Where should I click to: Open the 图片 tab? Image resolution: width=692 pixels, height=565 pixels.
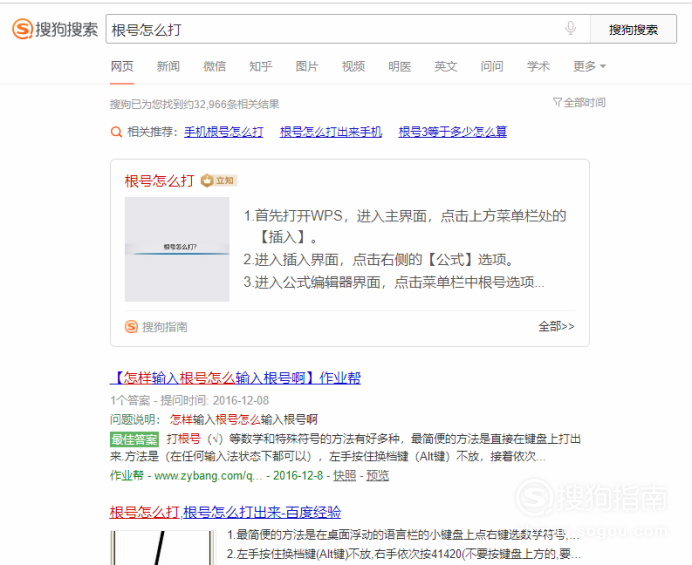307,66
